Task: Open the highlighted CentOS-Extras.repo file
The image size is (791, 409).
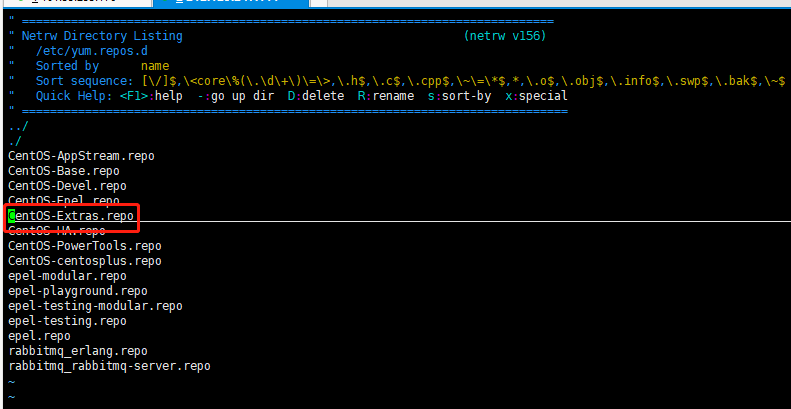Action: tap(71, 216)
